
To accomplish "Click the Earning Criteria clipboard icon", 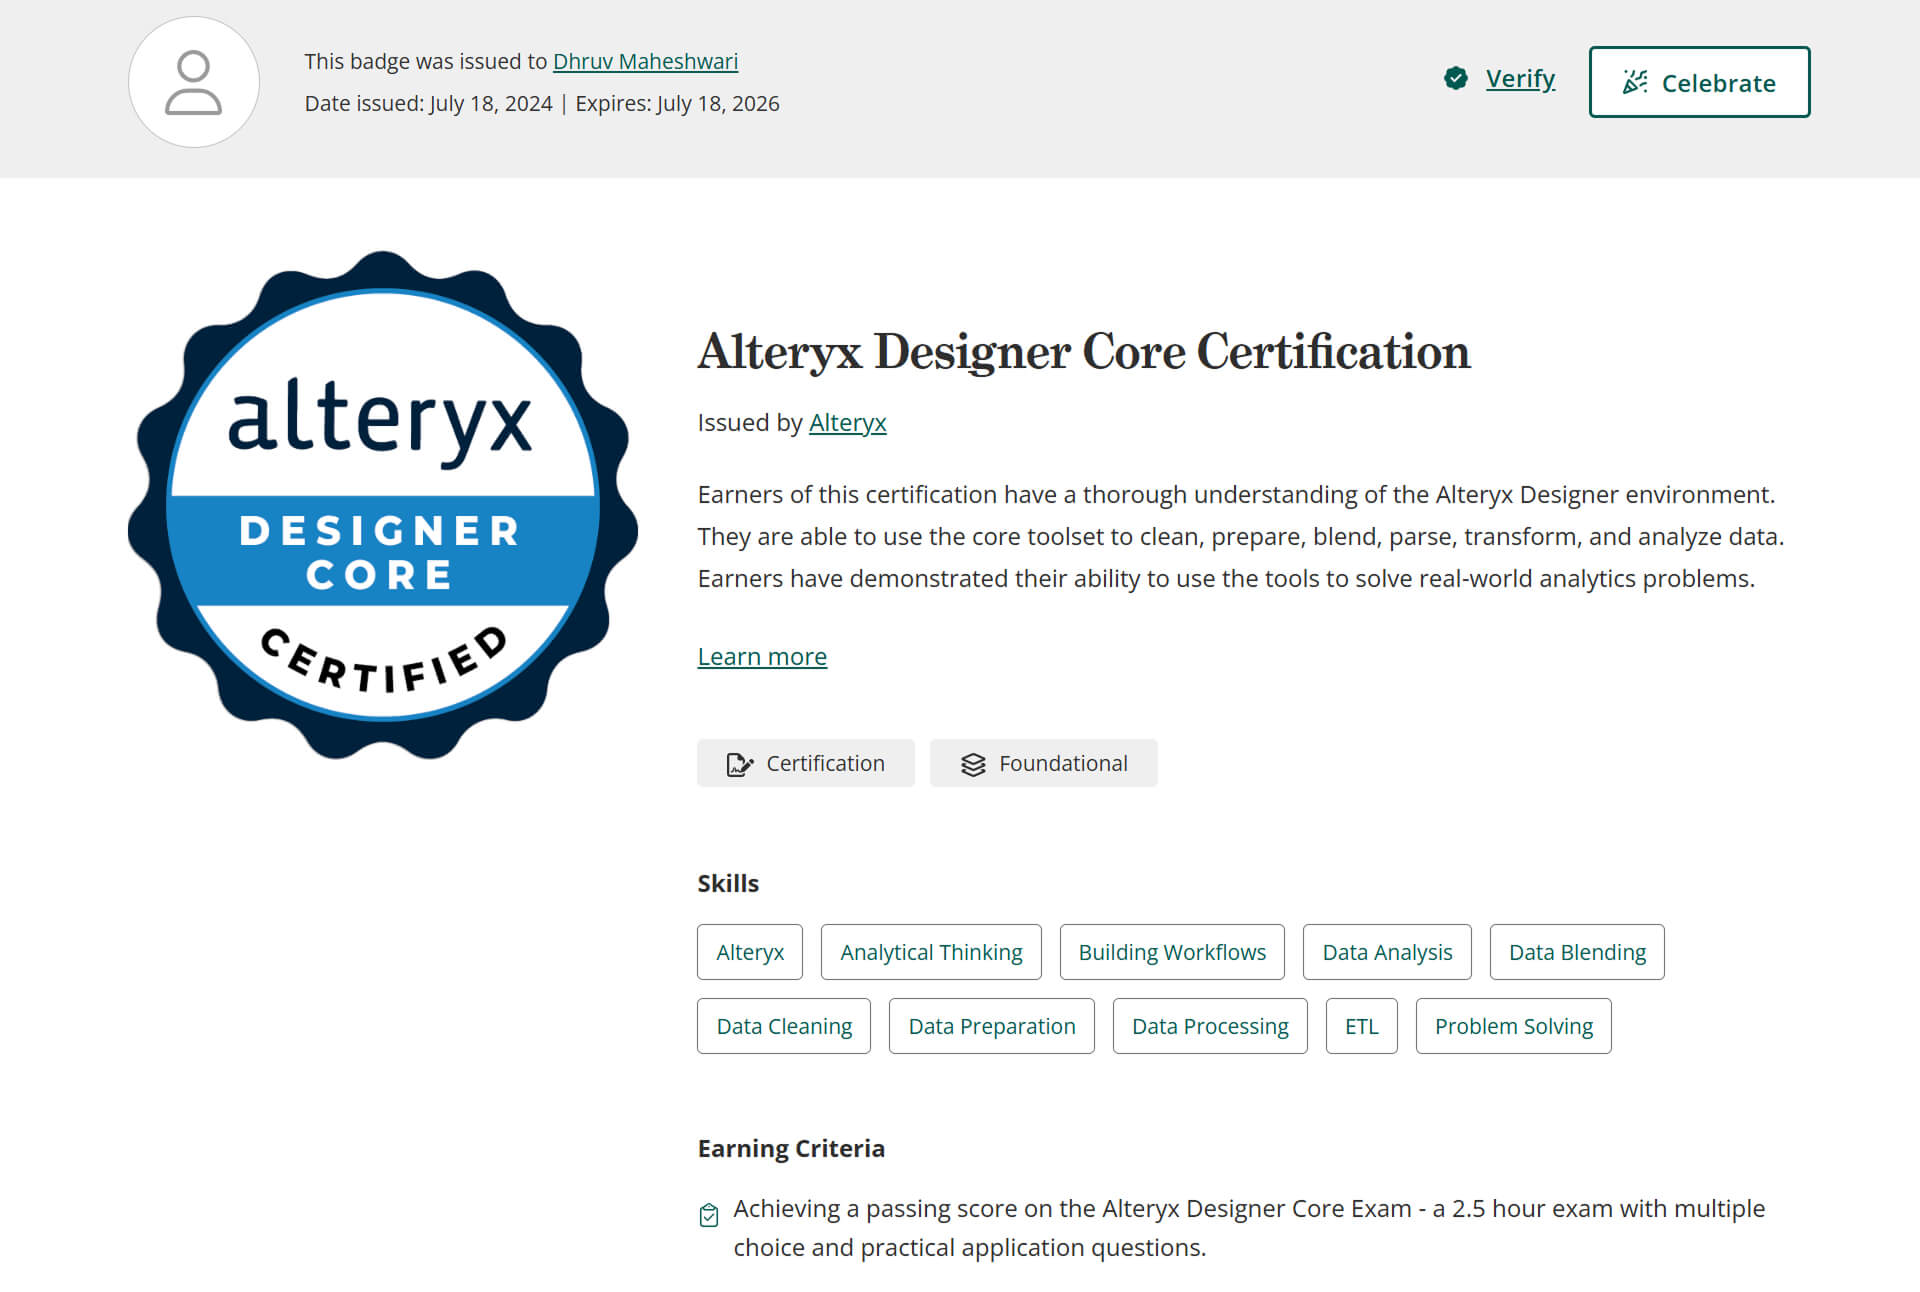I will tap(709, 1215).
